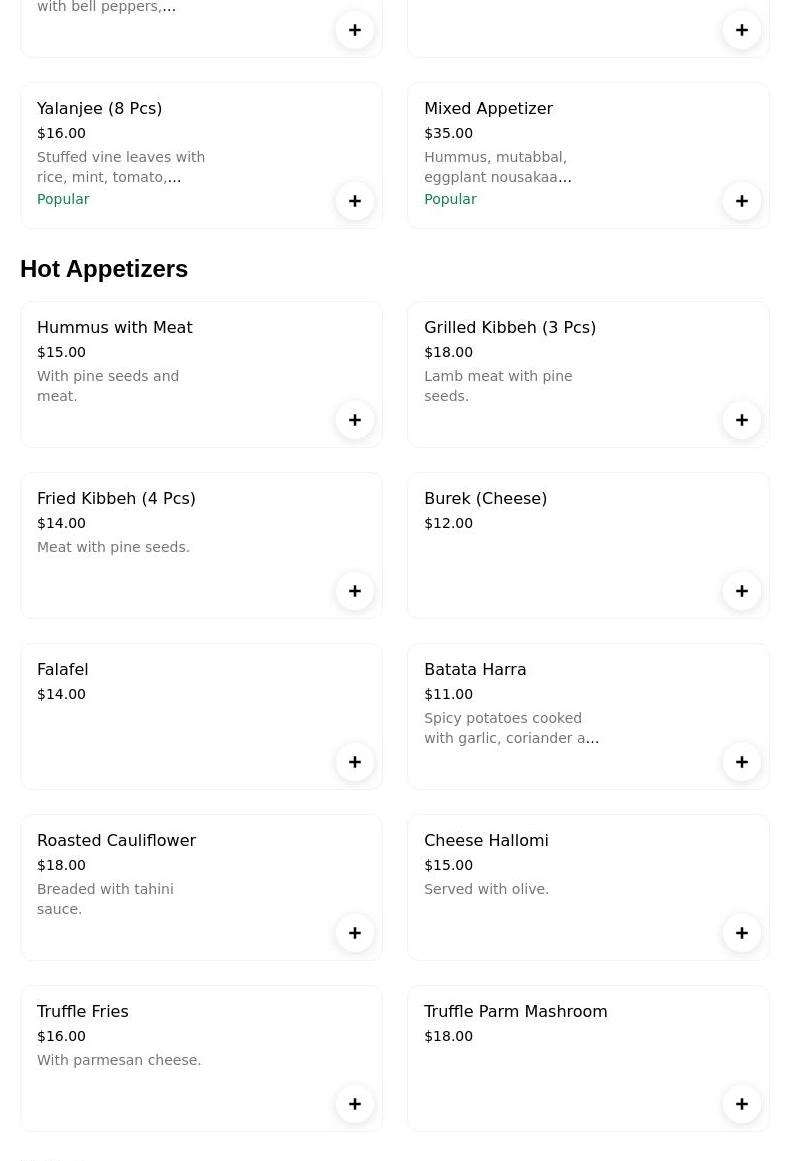Add Burek (Cheese) with plus button
Screen dimensions: 804x1161
742,591
